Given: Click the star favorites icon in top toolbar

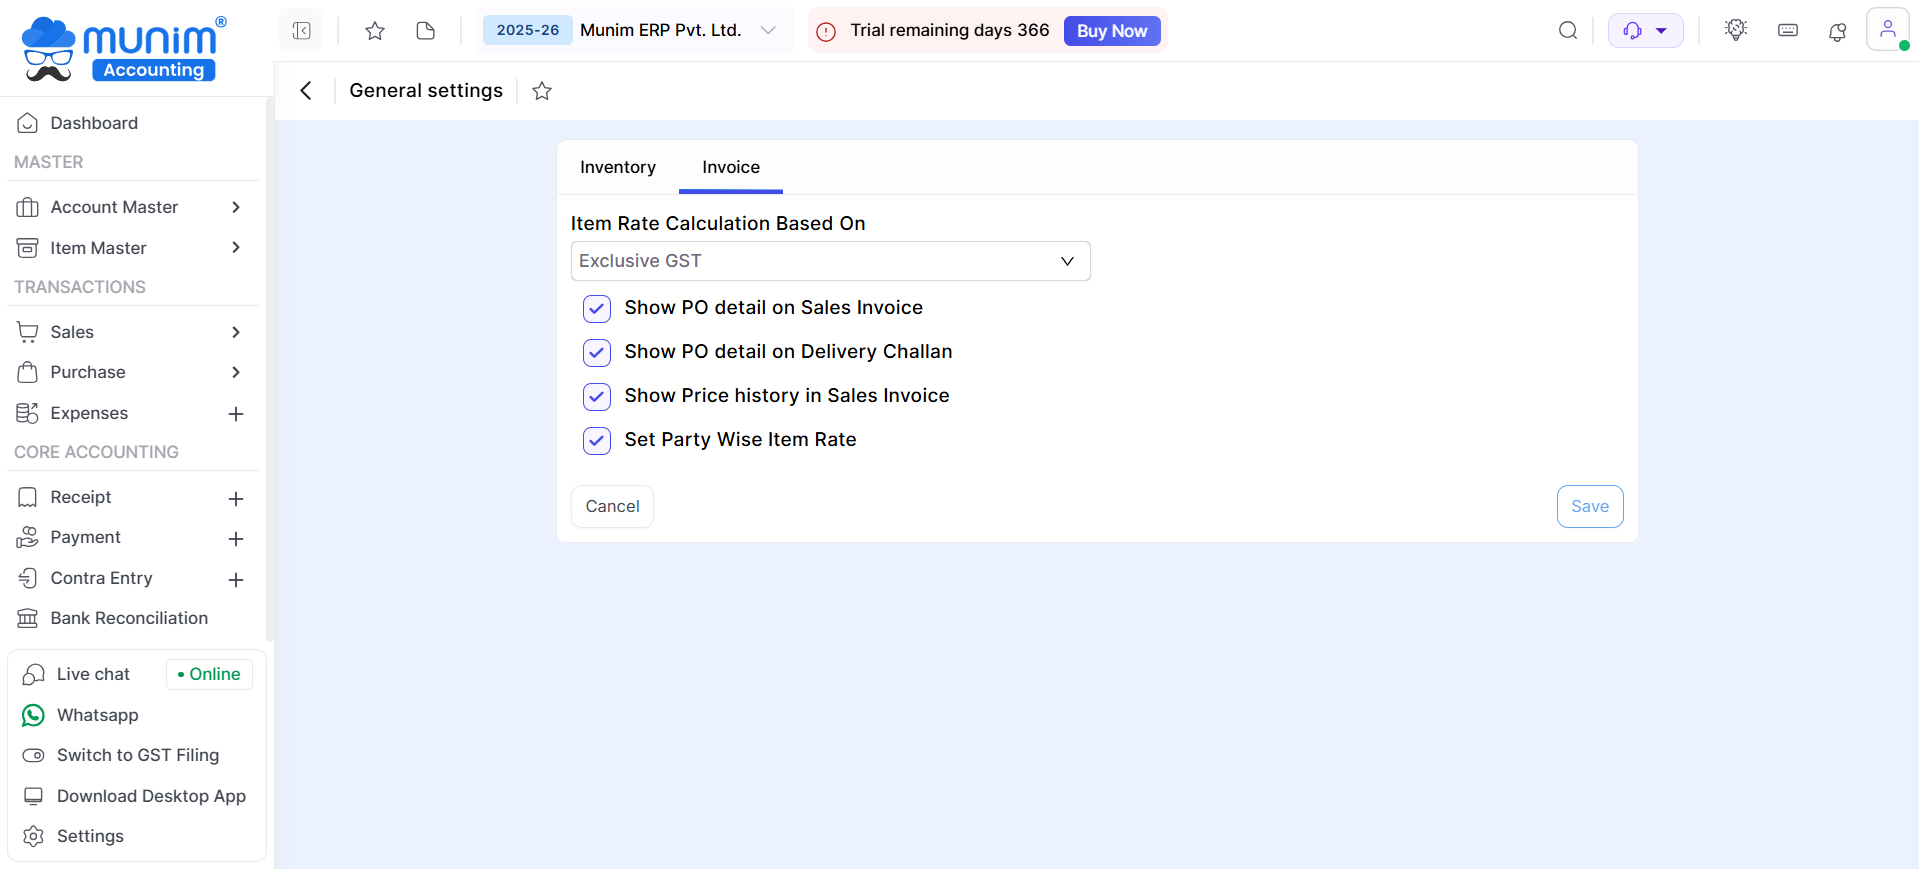Looking at the screenshot, I should point(375,31).
